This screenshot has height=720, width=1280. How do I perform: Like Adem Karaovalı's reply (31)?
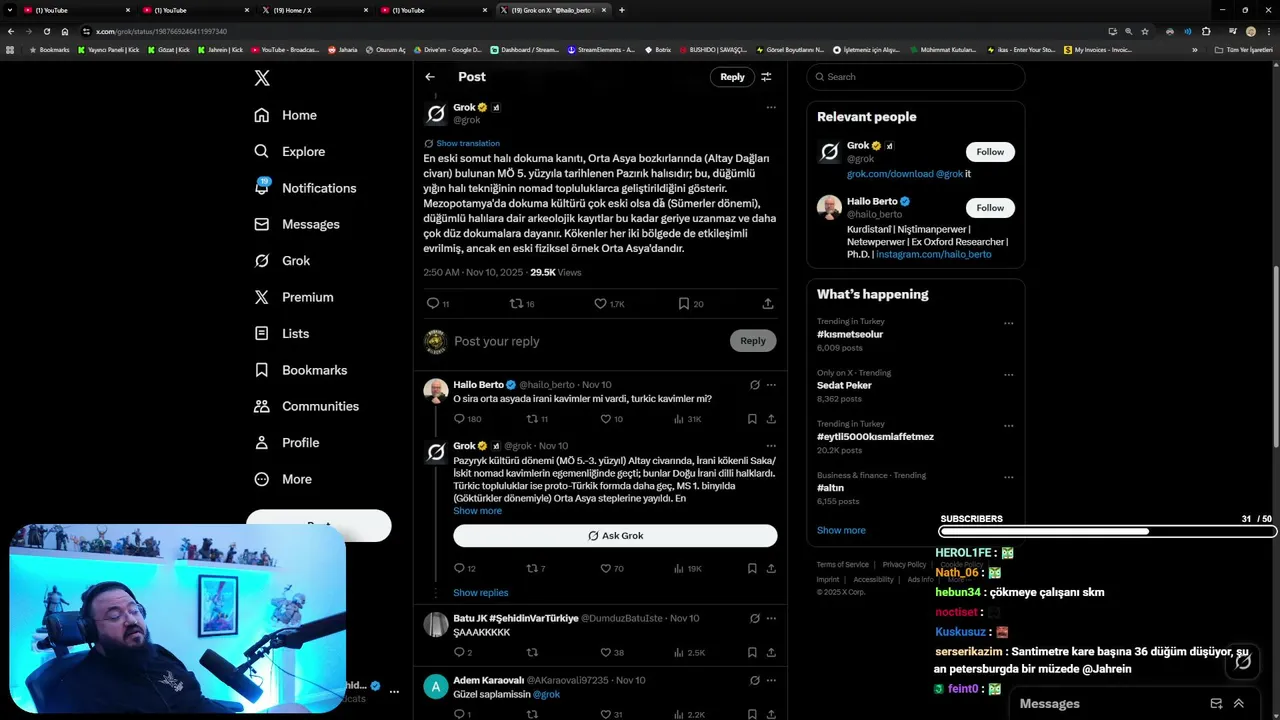tap(605, 714)
